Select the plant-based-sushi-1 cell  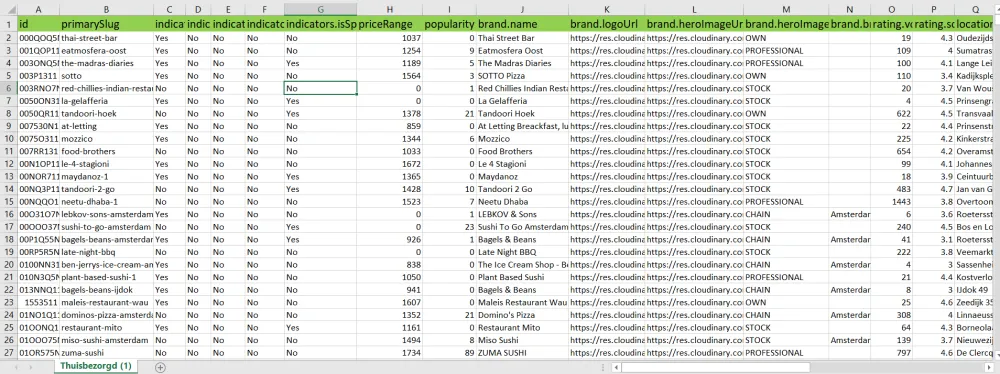pyautogui.click(x=106, y=277)
